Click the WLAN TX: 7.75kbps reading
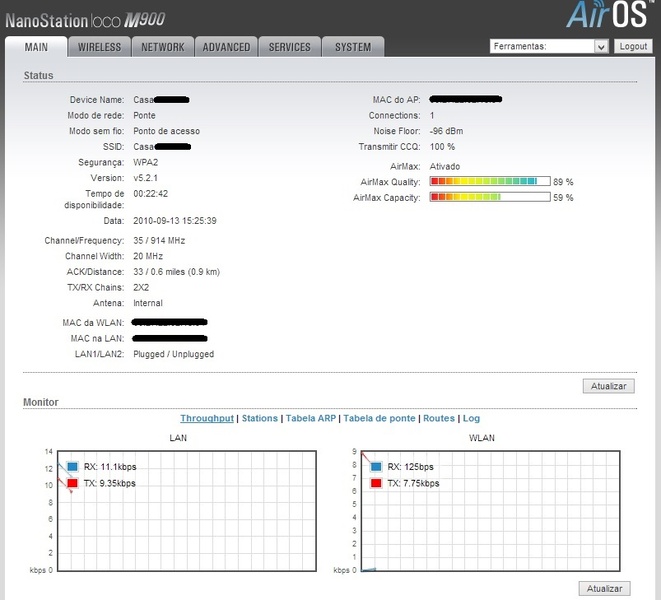Image resolution: width=661 pixels, height=600 pixels. pyautogui.click(x=414, y=483)
